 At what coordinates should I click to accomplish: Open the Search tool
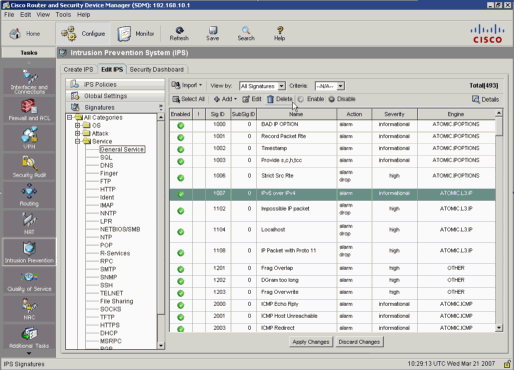[246, 34]
